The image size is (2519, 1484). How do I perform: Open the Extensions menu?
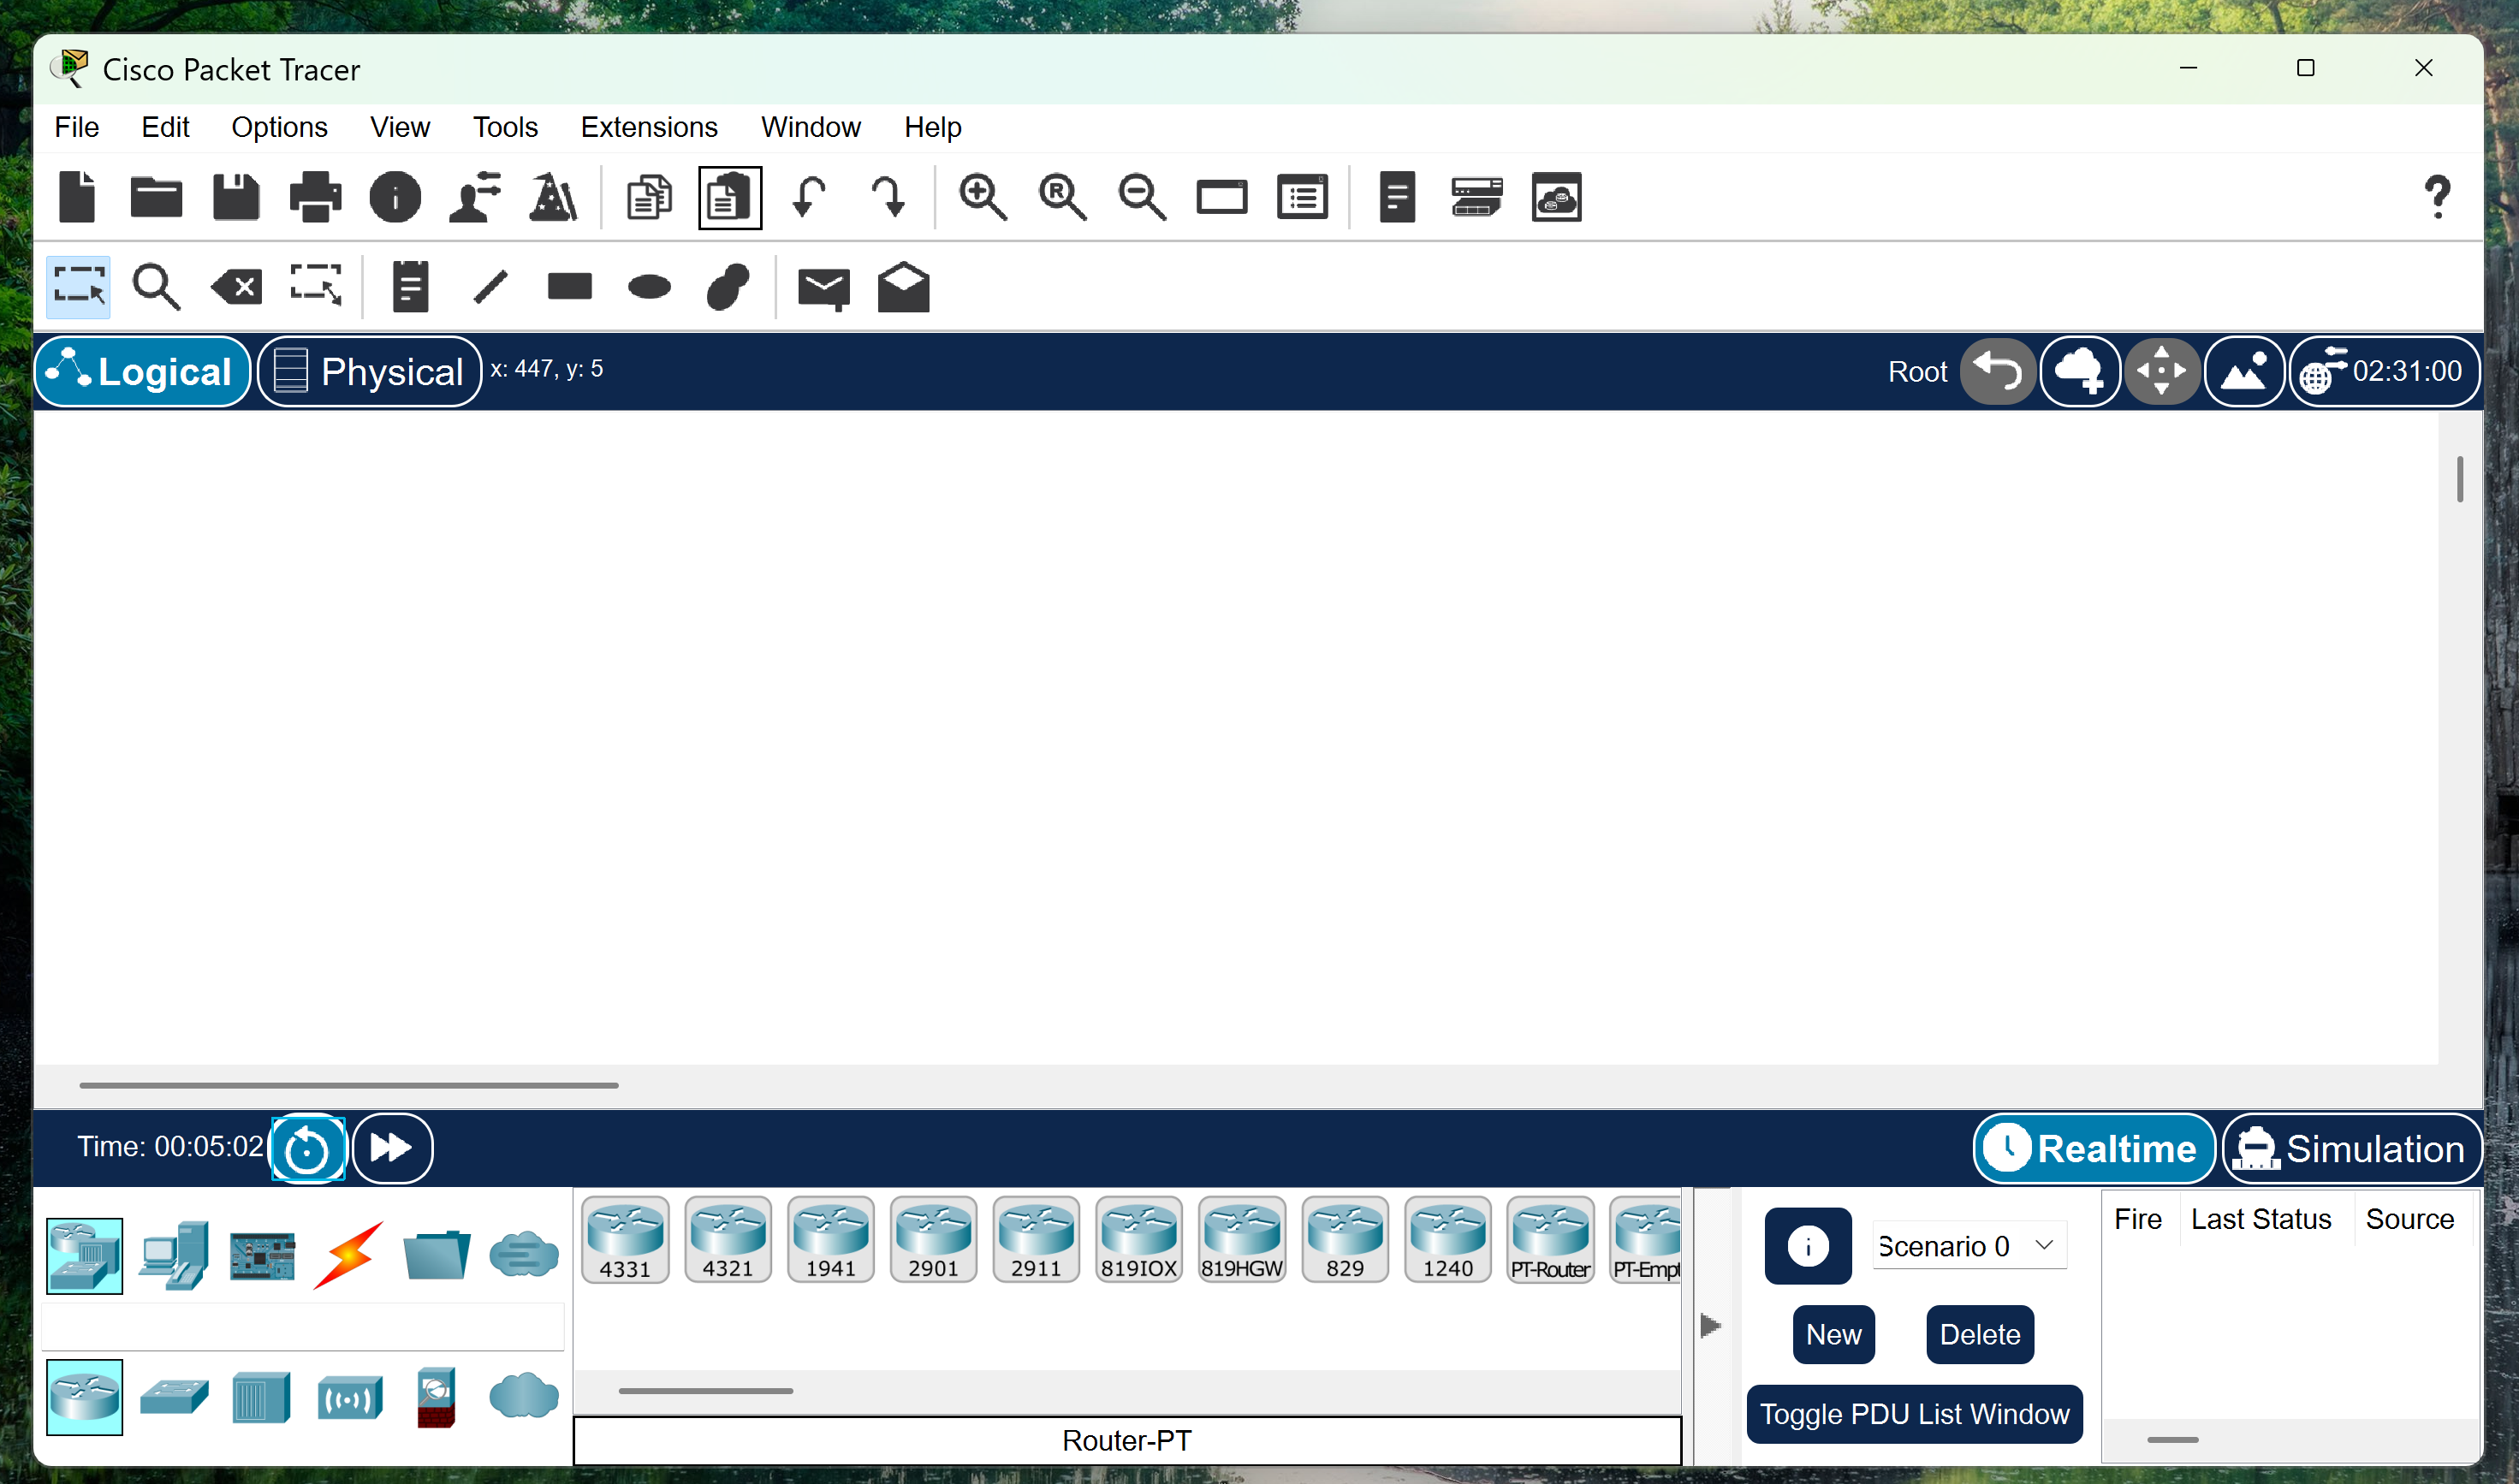(649, 127)
